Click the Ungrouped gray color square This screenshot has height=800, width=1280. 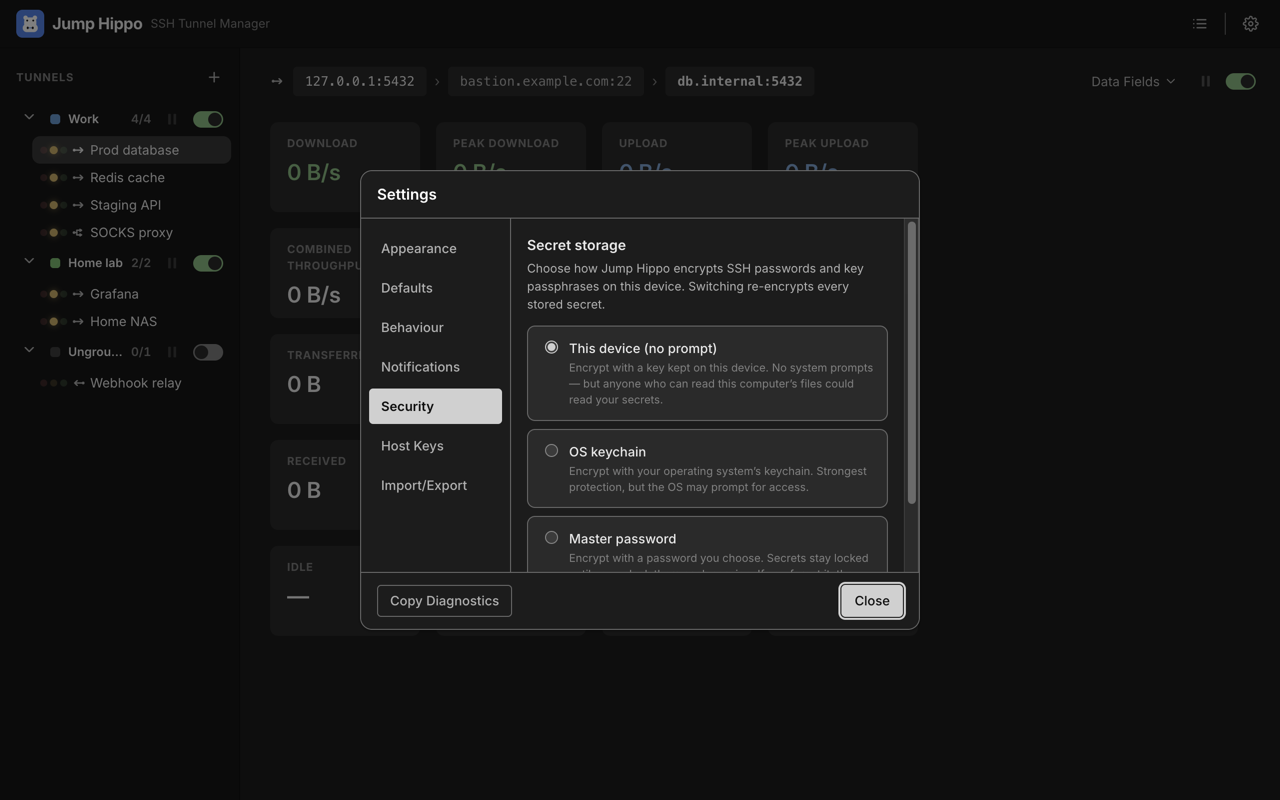tap(55, 352)
